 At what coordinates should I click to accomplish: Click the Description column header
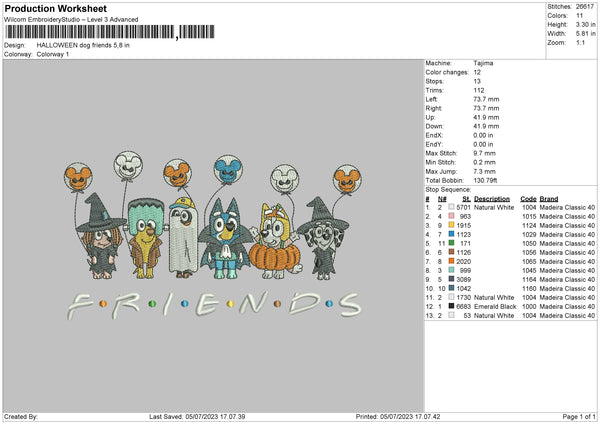492,199
